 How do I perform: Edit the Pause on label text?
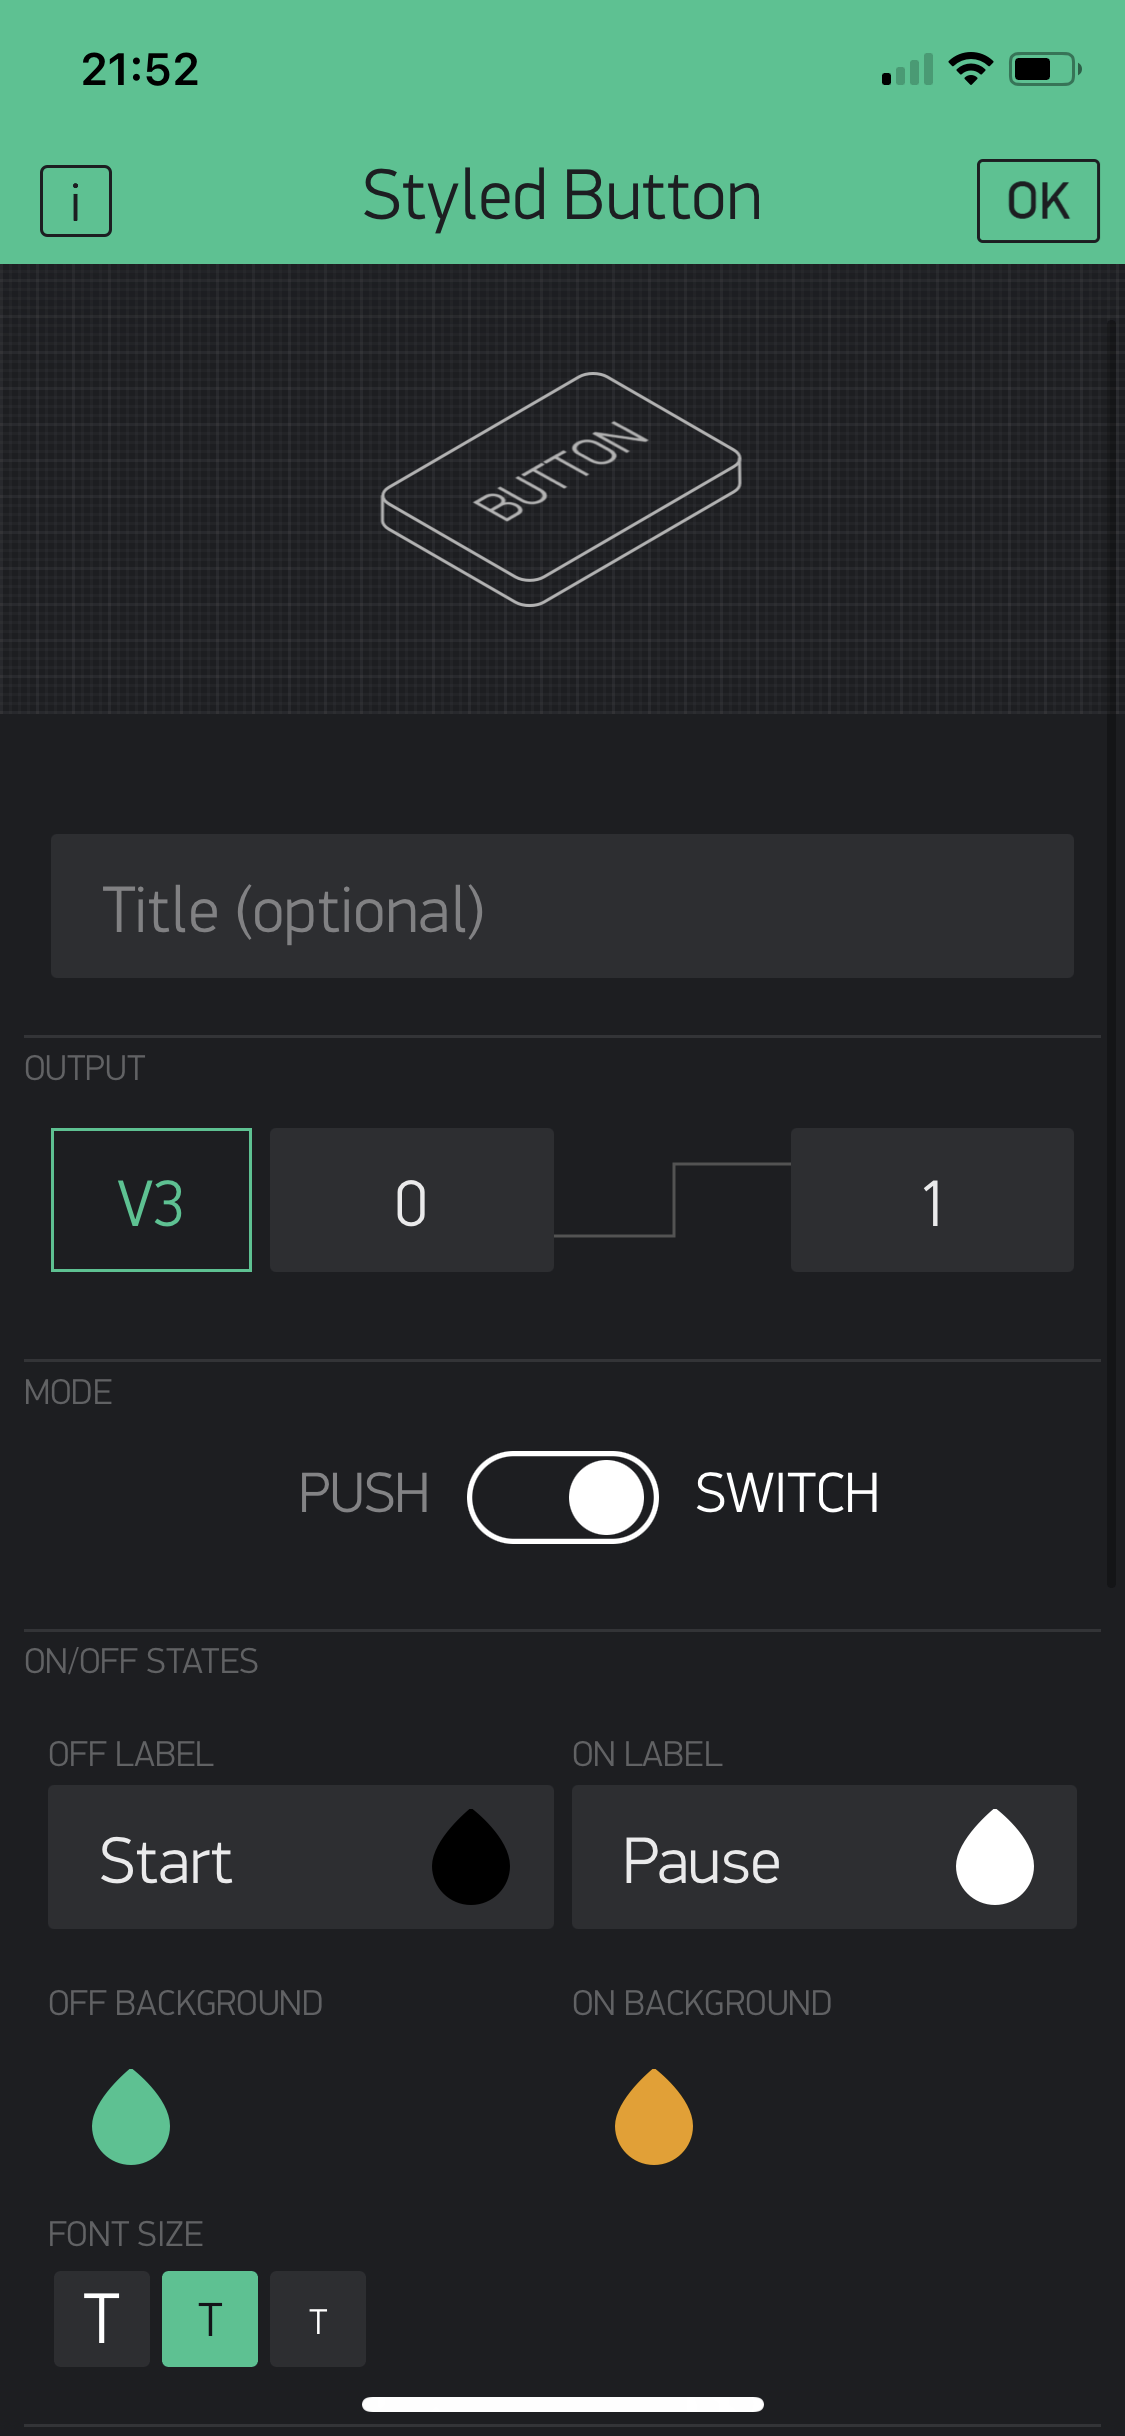760,1859
